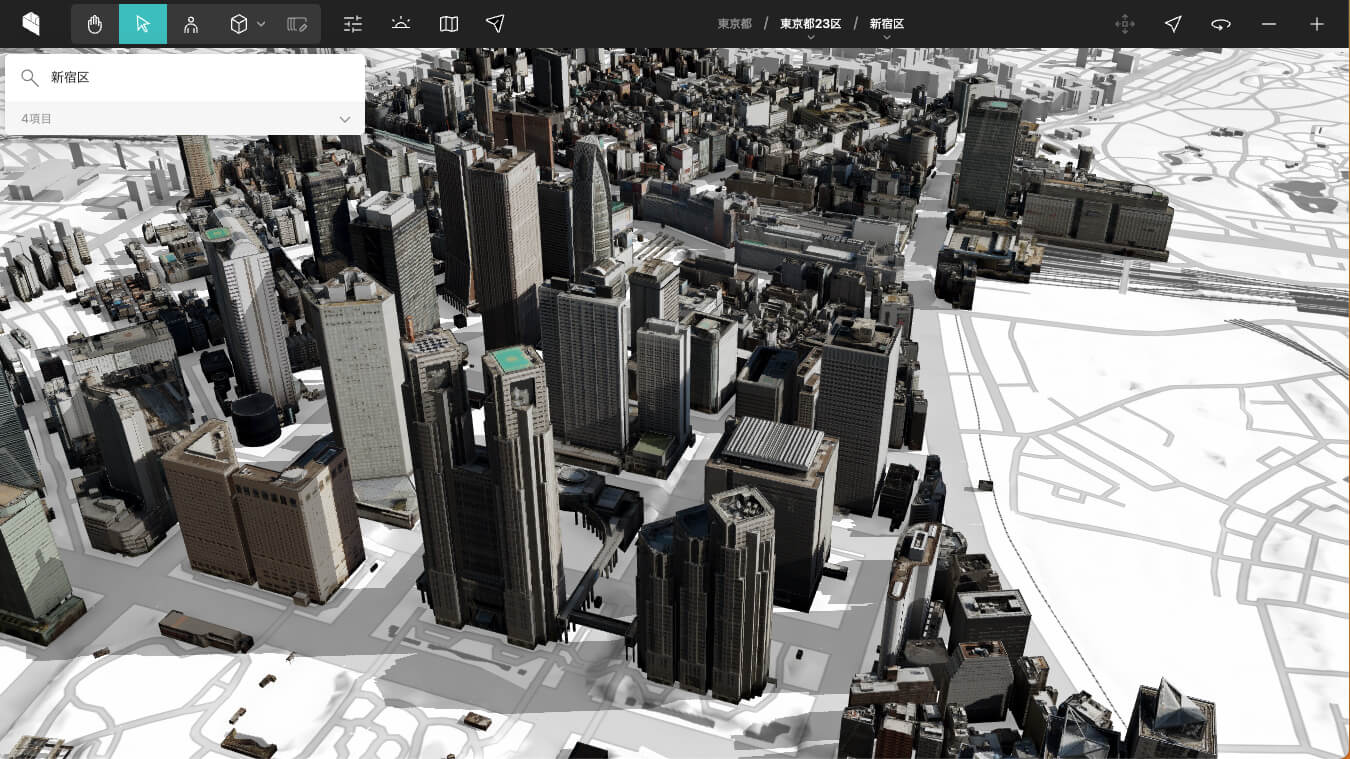This screenshot has height=759, width=1350.
Task: Click the search field containing 新宿区
Action: click(x=185, y=78)
